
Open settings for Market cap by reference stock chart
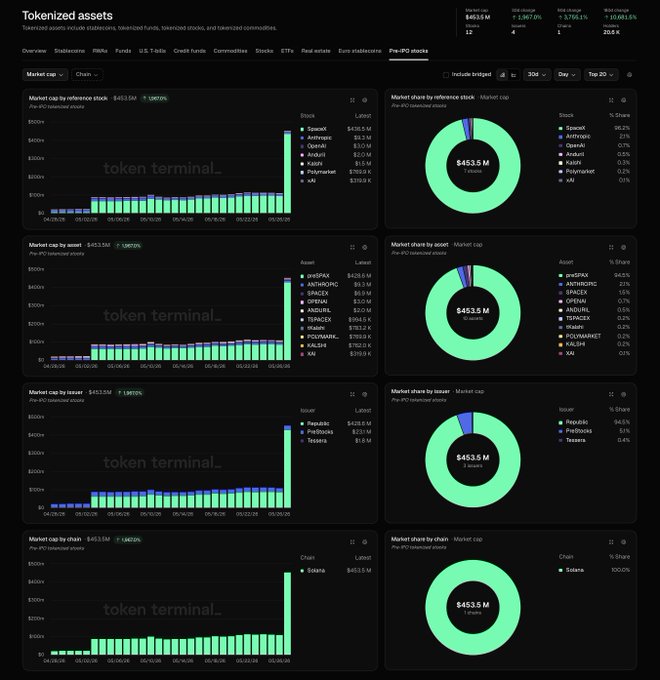[365, 100]
